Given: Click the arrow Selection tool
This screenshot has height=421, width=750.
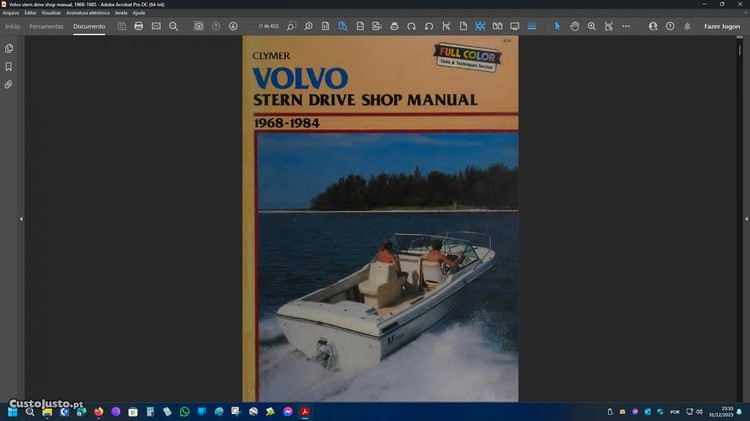Looking at the screenshot, I should coord(558,26).
